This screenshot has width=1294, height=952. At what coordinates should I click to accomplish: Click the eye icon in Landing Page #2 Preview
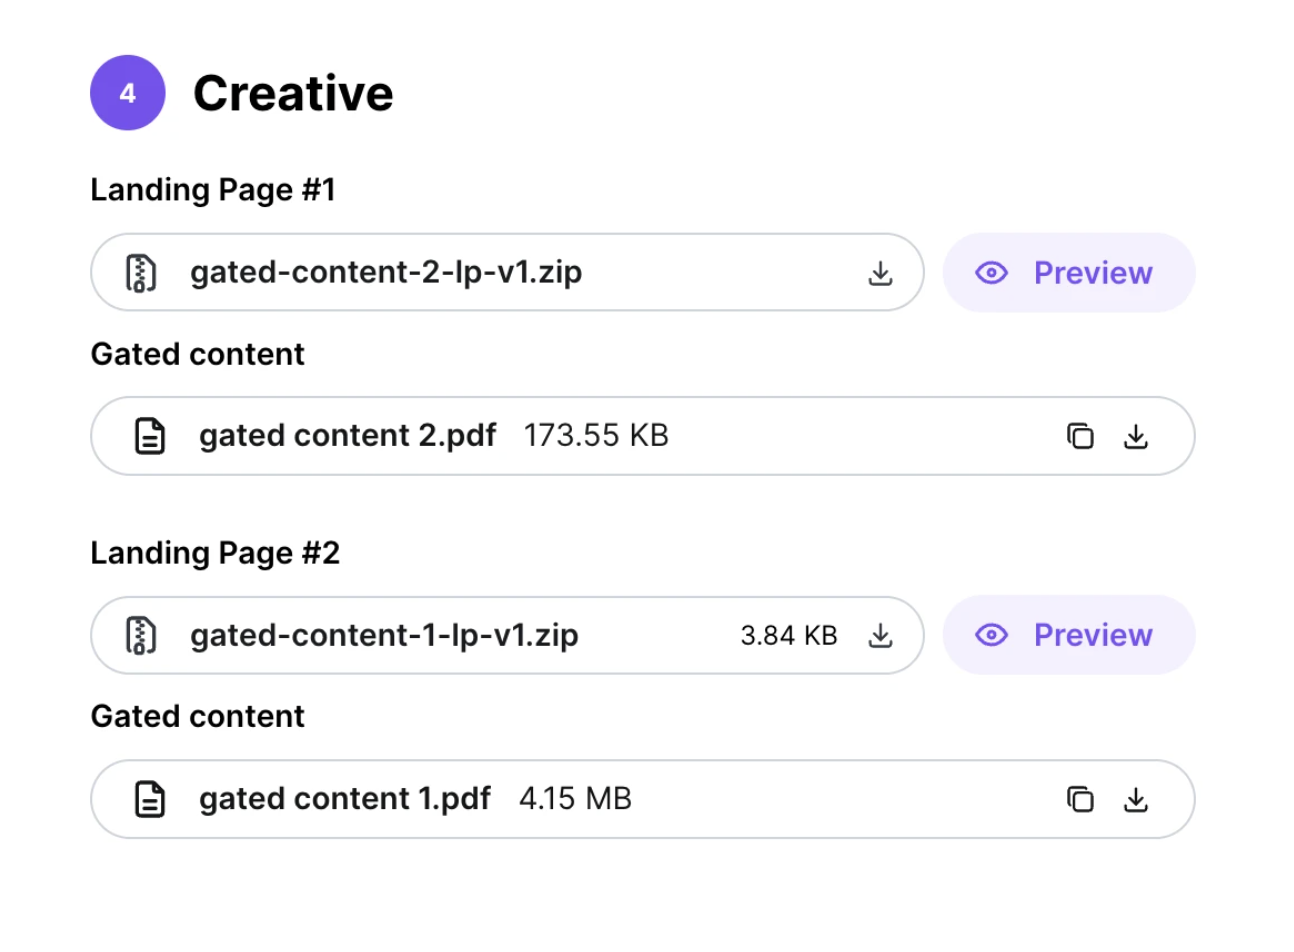click(991, 635)
